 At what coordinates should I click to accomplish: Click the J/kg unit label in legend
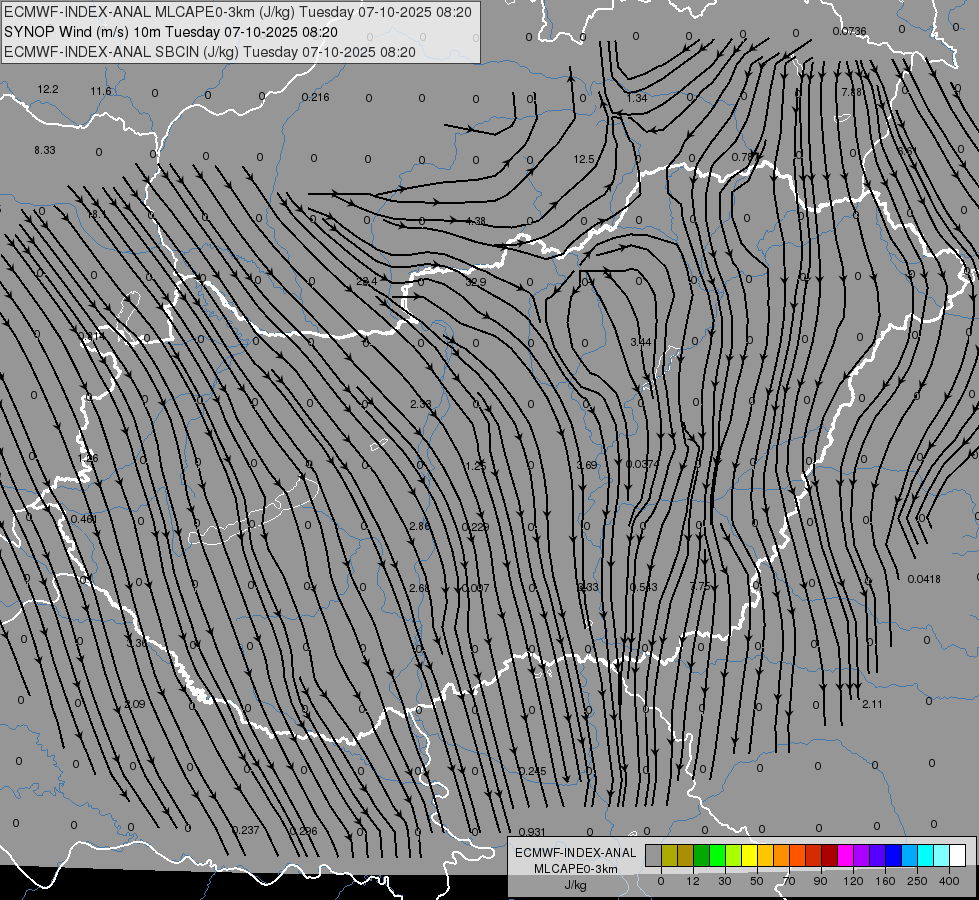click(575, 885)
